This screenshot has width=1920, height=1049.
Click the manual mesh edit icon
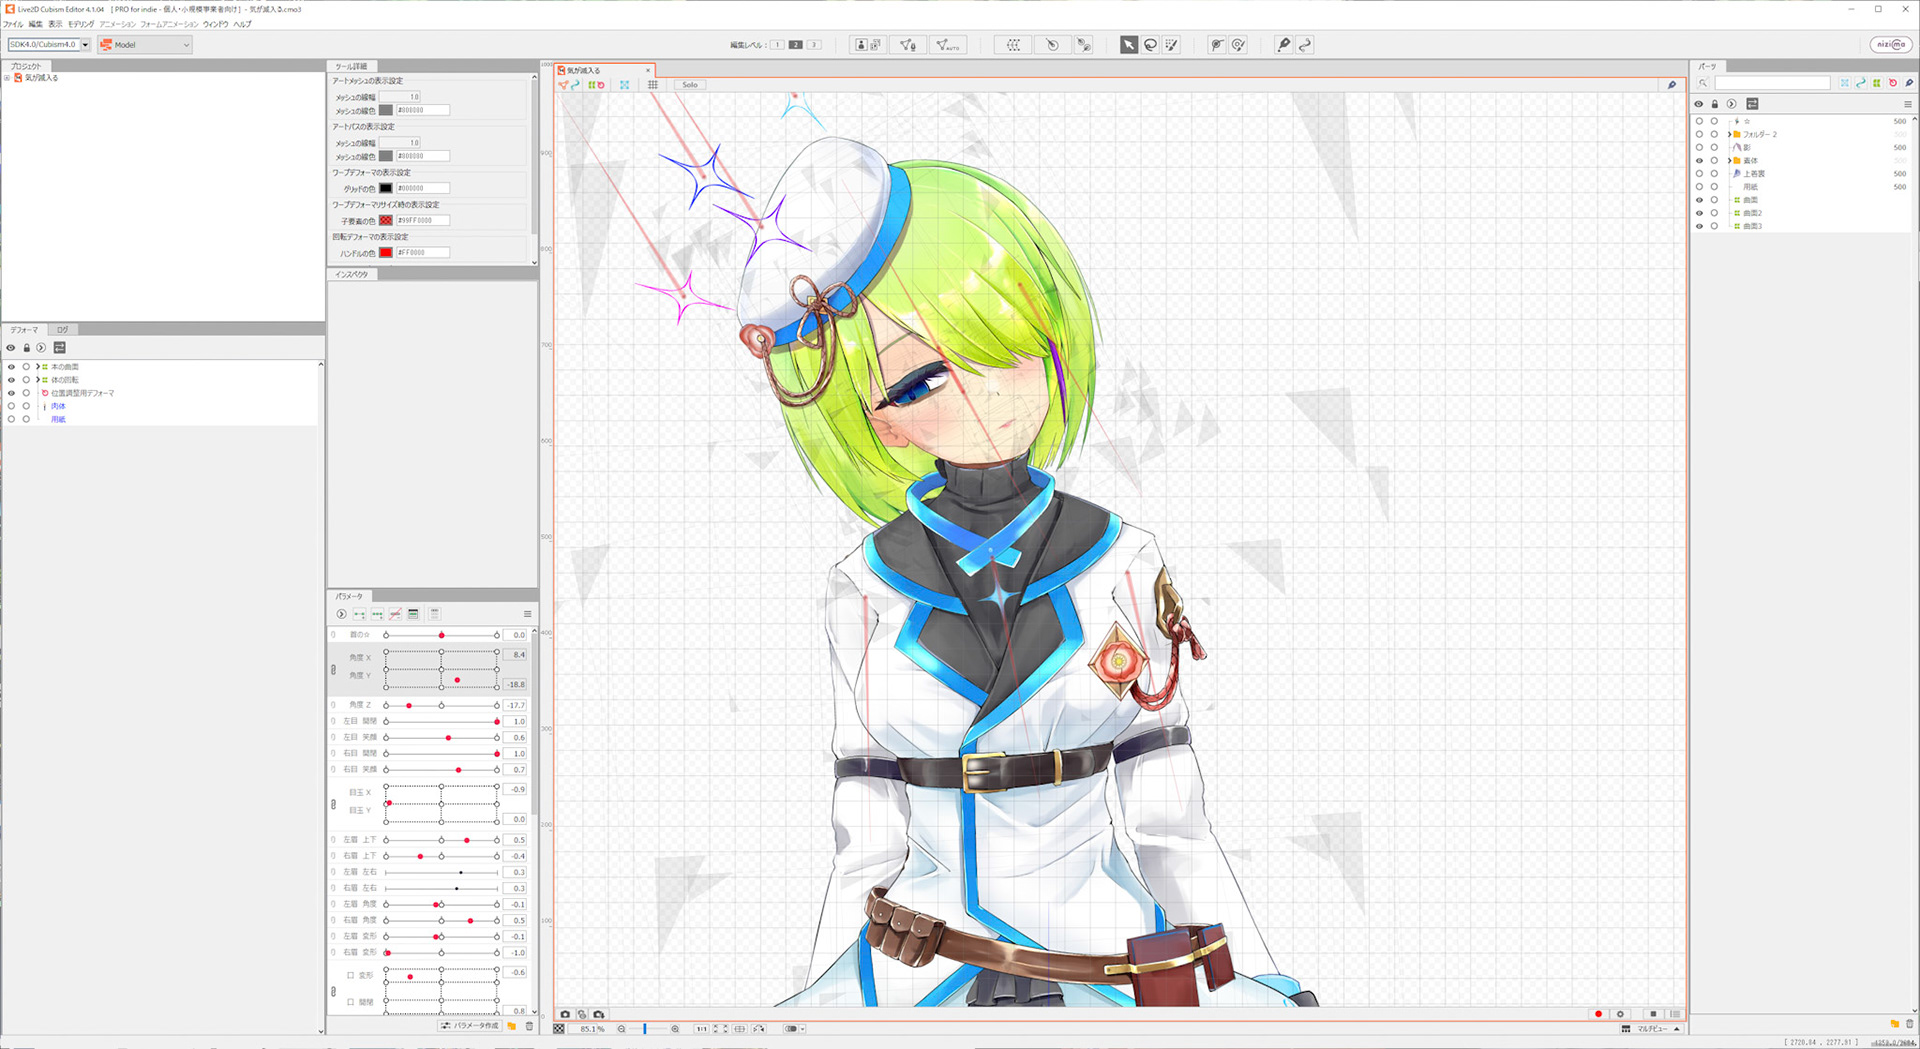[x=907, y=45]
